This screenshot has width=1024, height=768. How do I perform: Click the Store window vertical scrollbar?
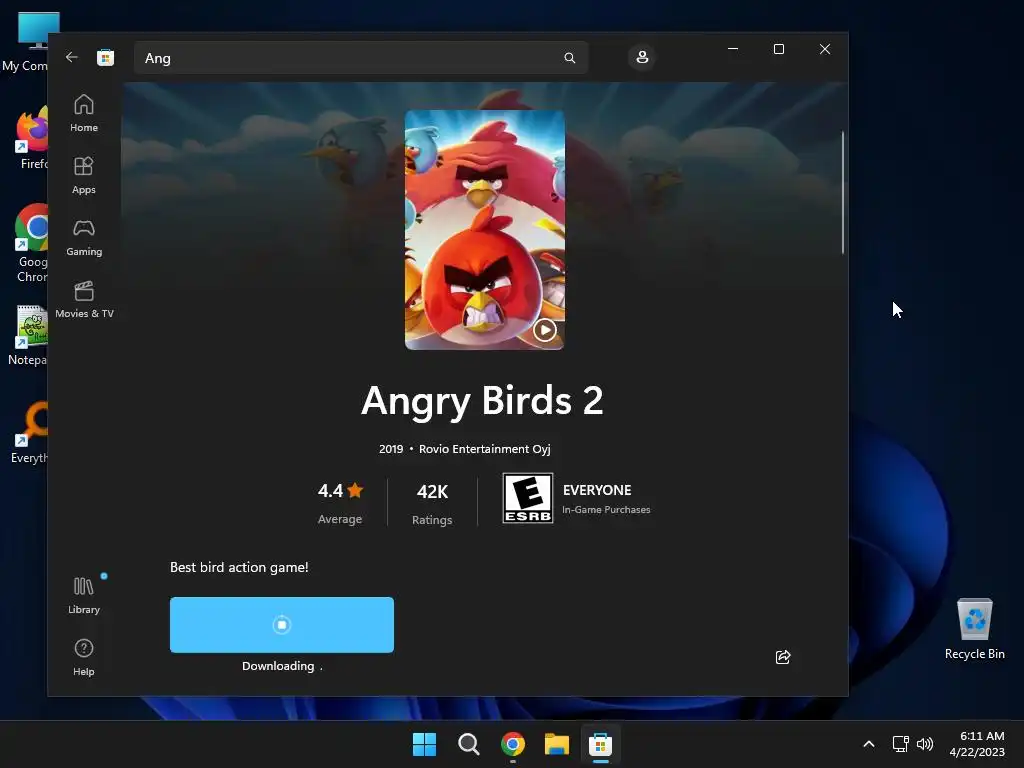(x=843, y=193)
